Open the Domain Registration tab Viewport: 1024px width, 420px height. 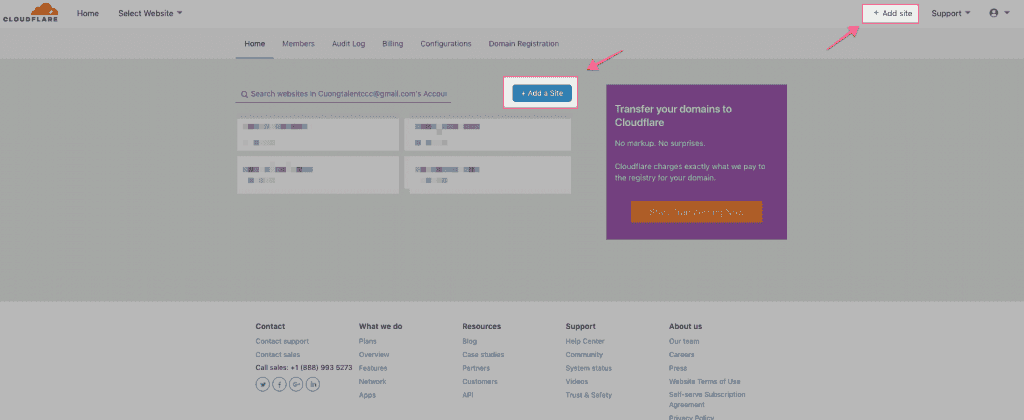[524, 44]
